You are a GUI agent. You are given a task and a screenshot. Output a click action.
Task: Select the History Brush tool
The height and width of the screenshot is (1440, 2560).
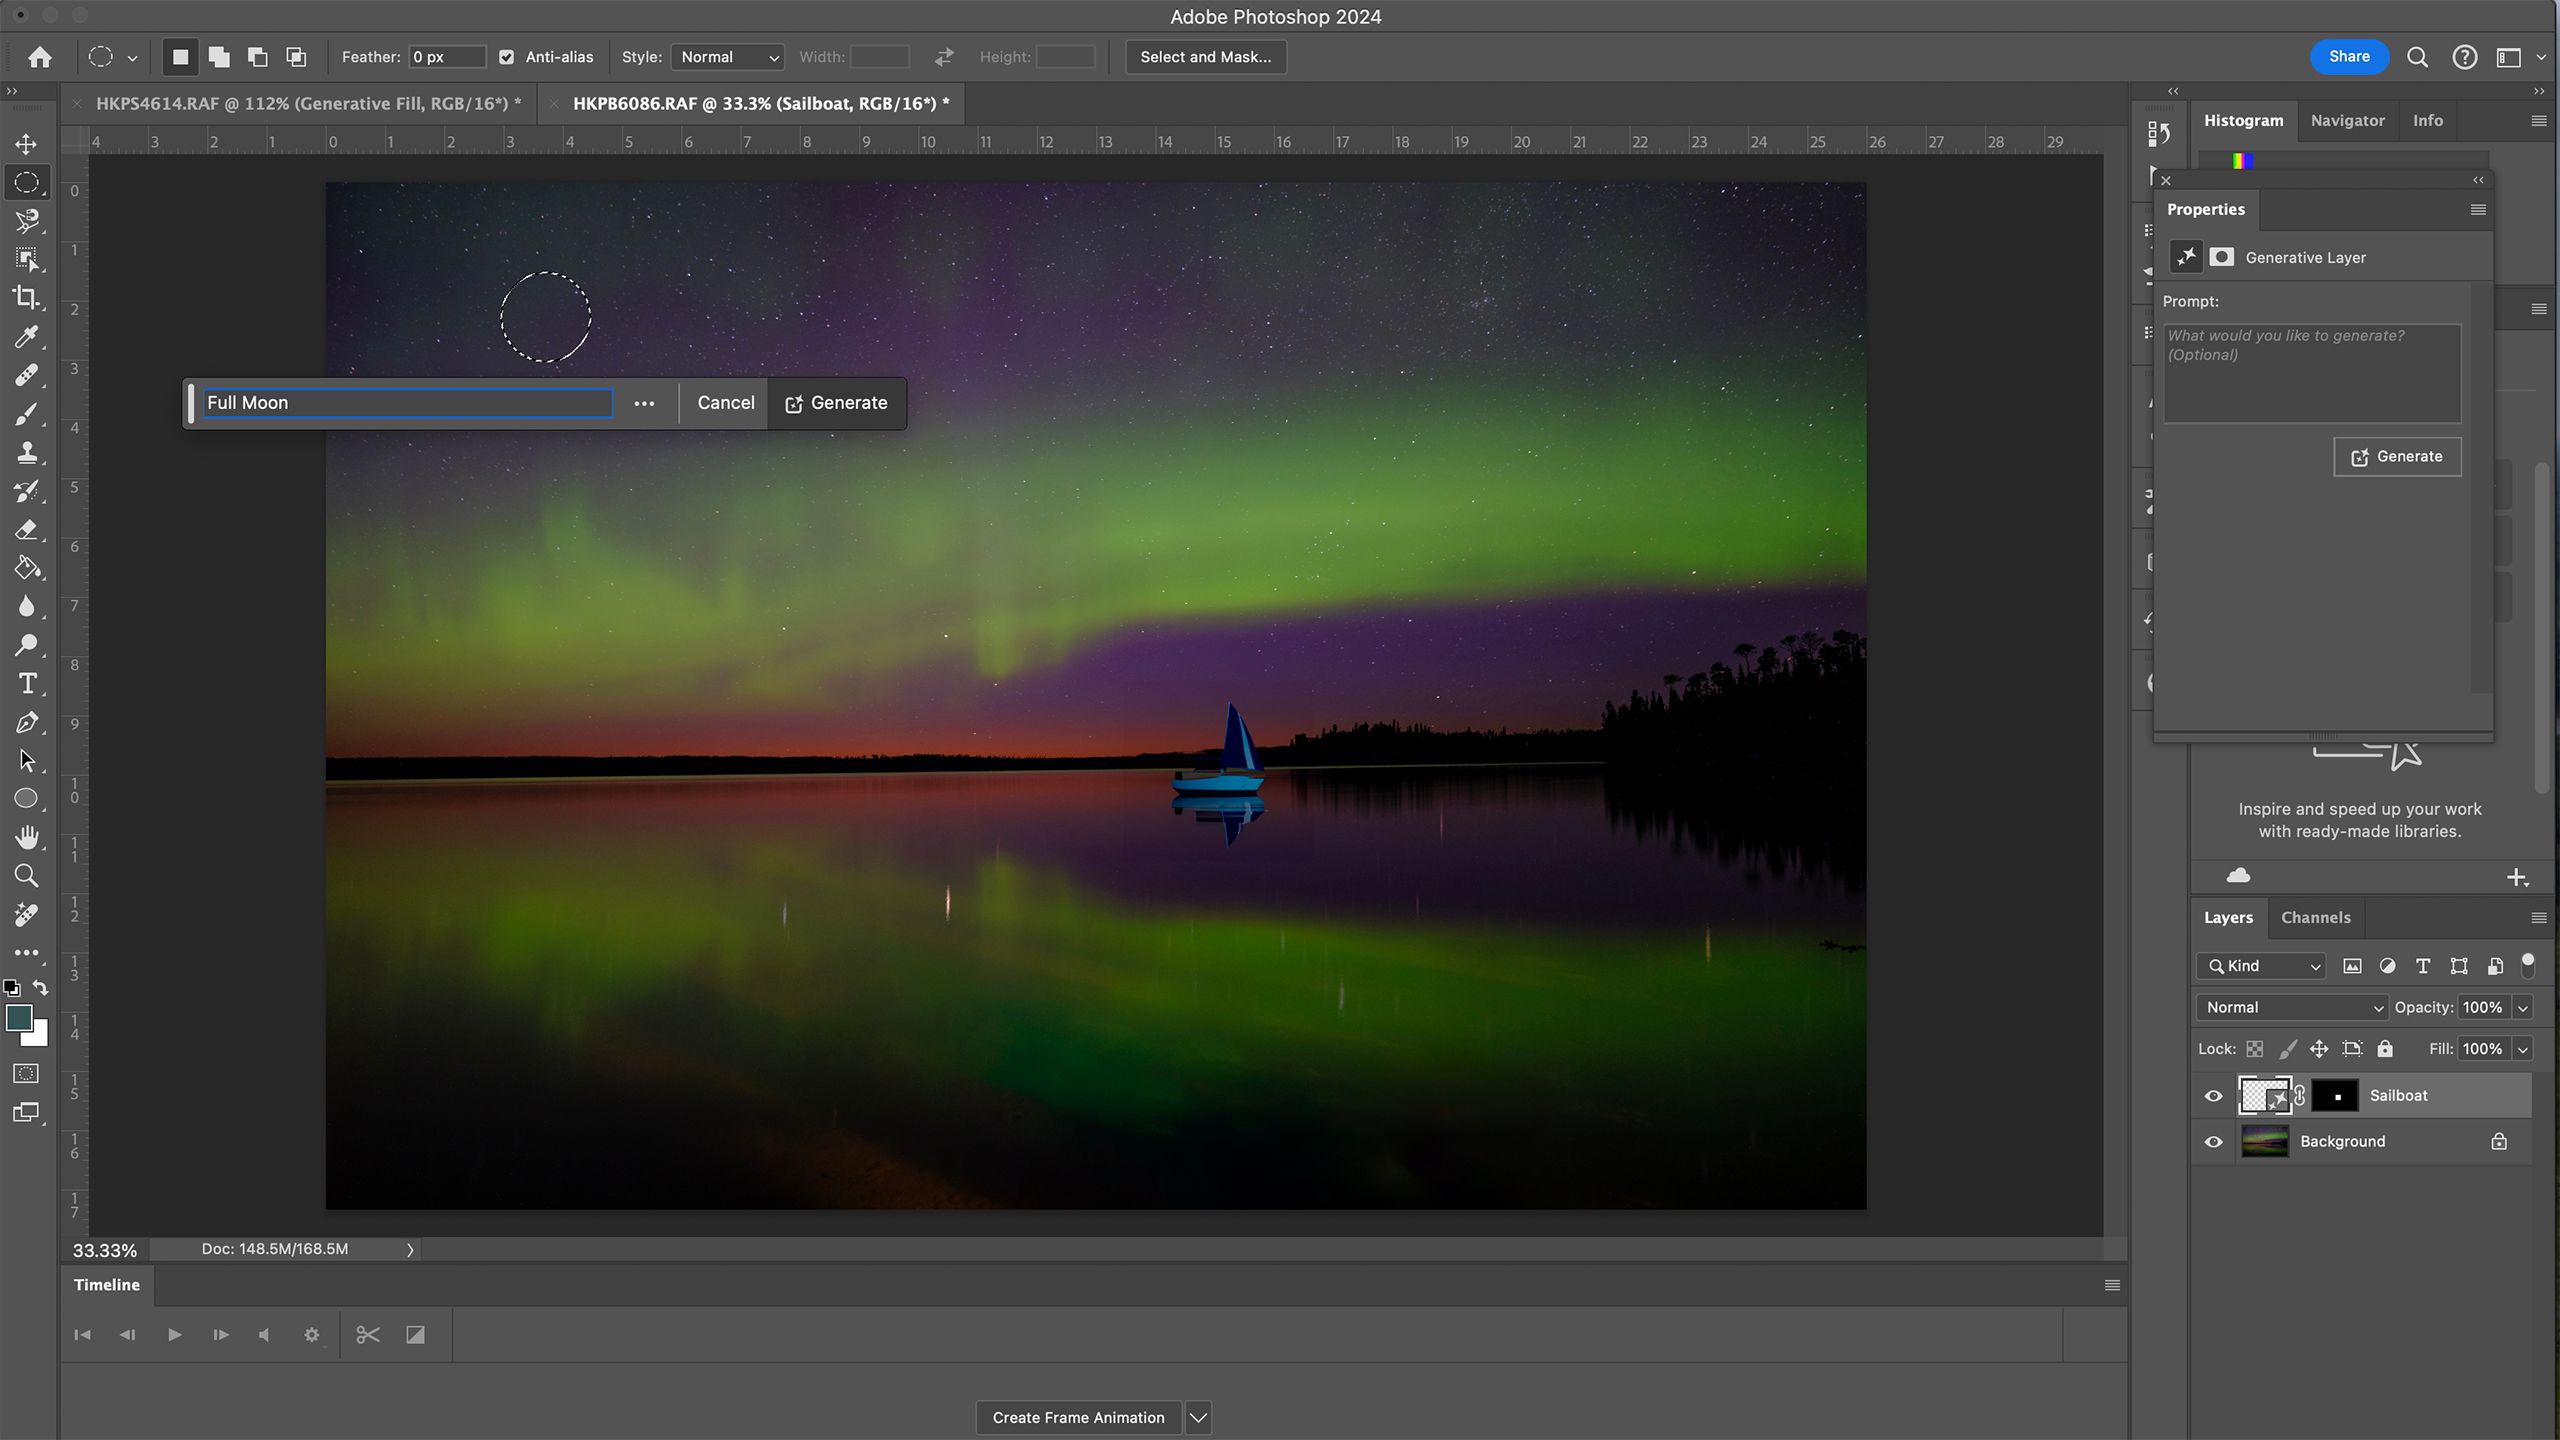tap(27, 491)
